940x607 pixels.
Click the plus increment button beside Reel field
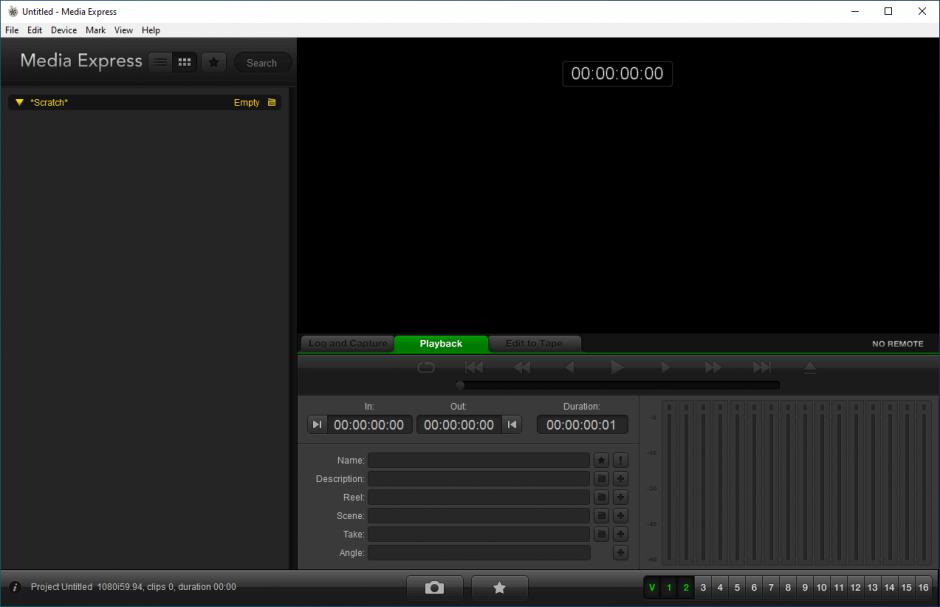tap(620, 497)
